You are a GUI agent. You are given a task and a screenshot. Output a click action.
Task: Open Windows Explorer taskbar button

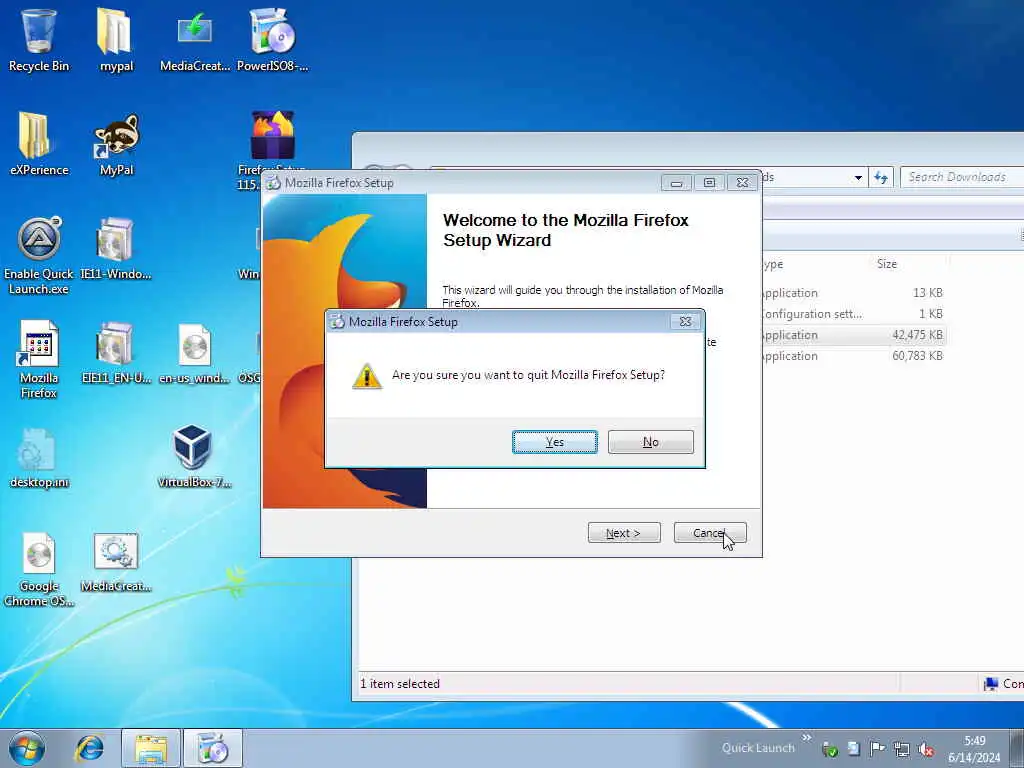(x=151, y=748)
